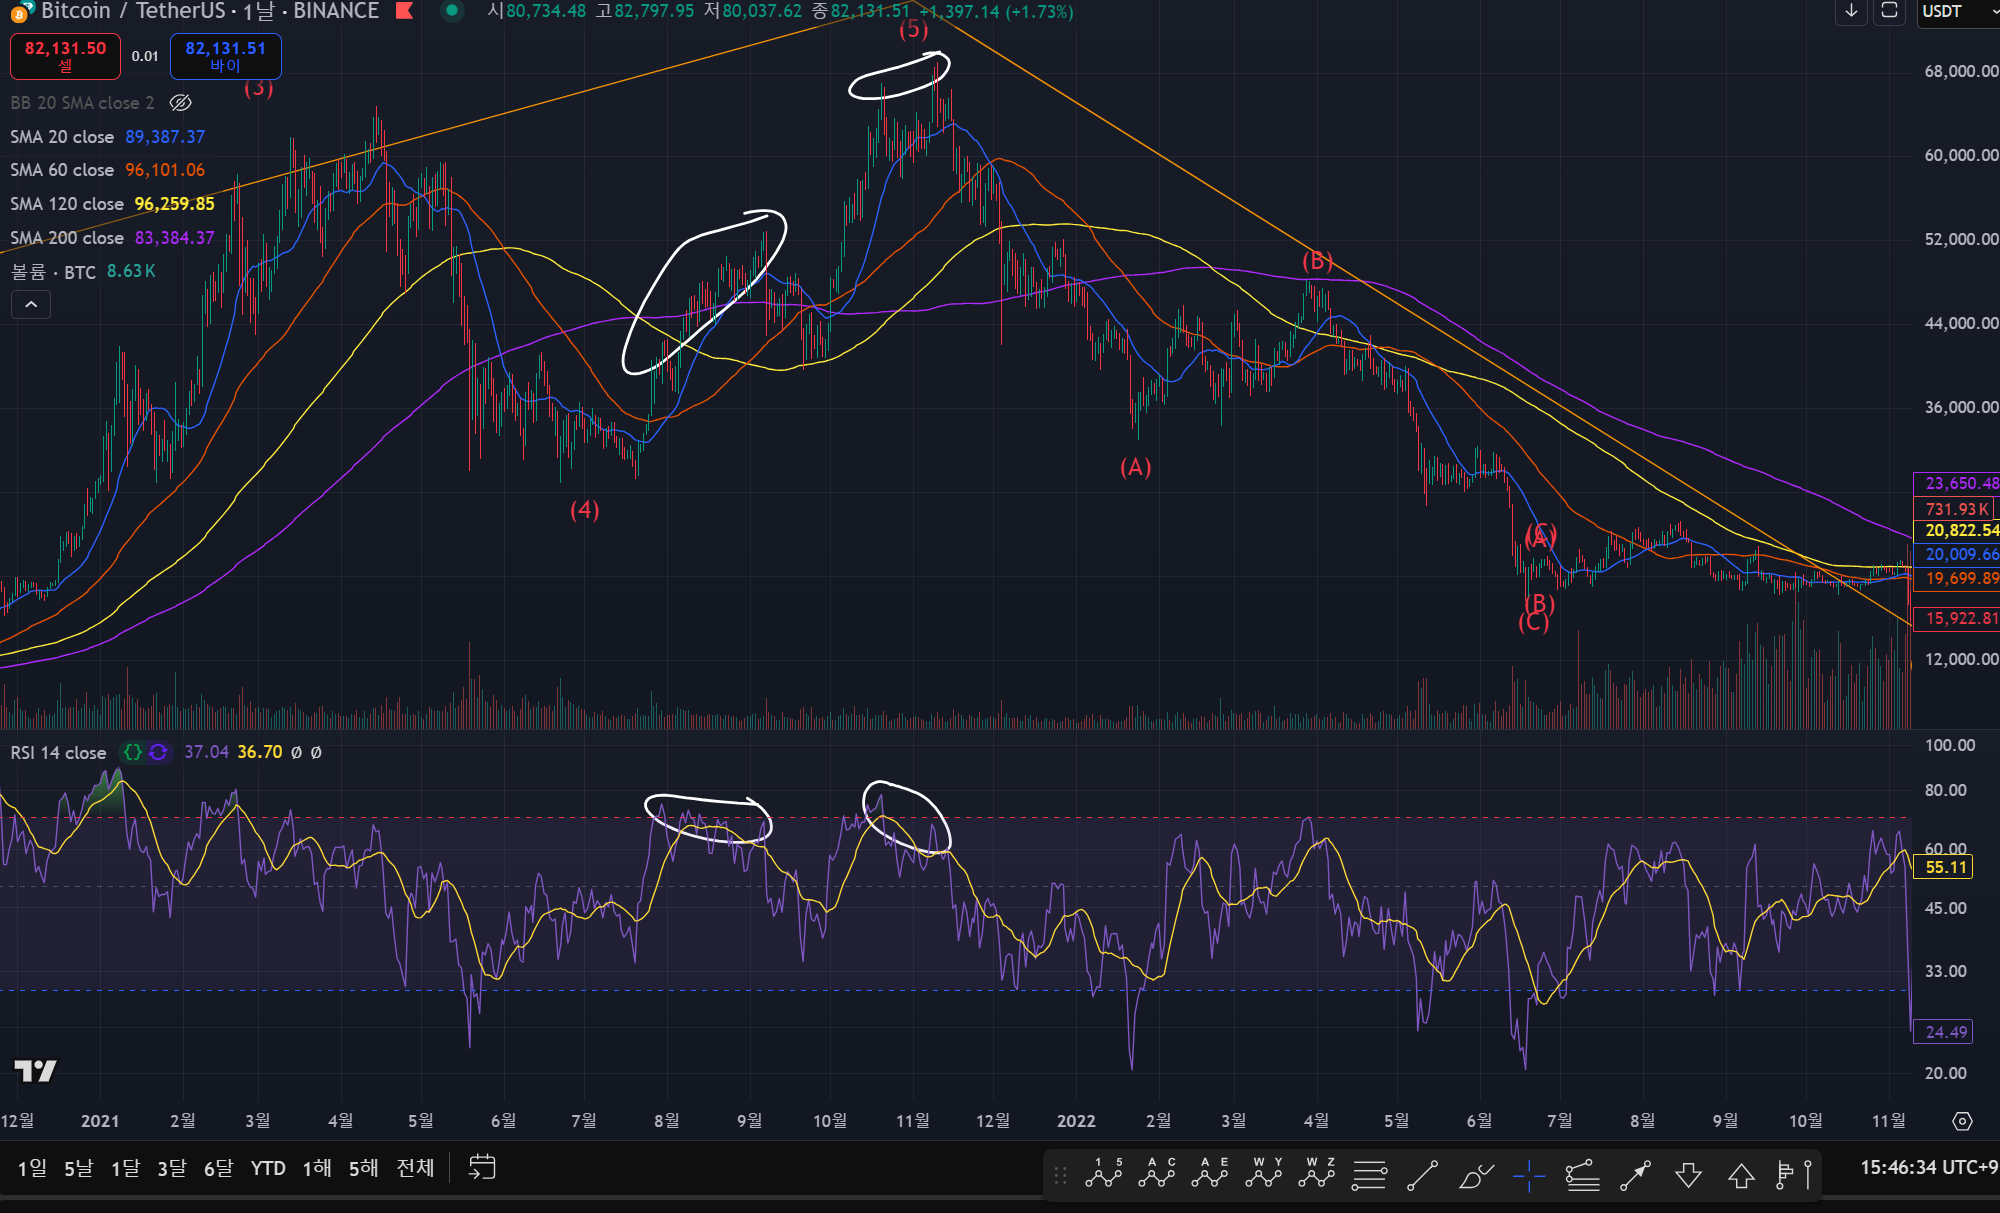Click the 15:46:34 UTC+9 timezone clock
Screen dimensions: 2000x1213
click(x=1928, y=1168)
